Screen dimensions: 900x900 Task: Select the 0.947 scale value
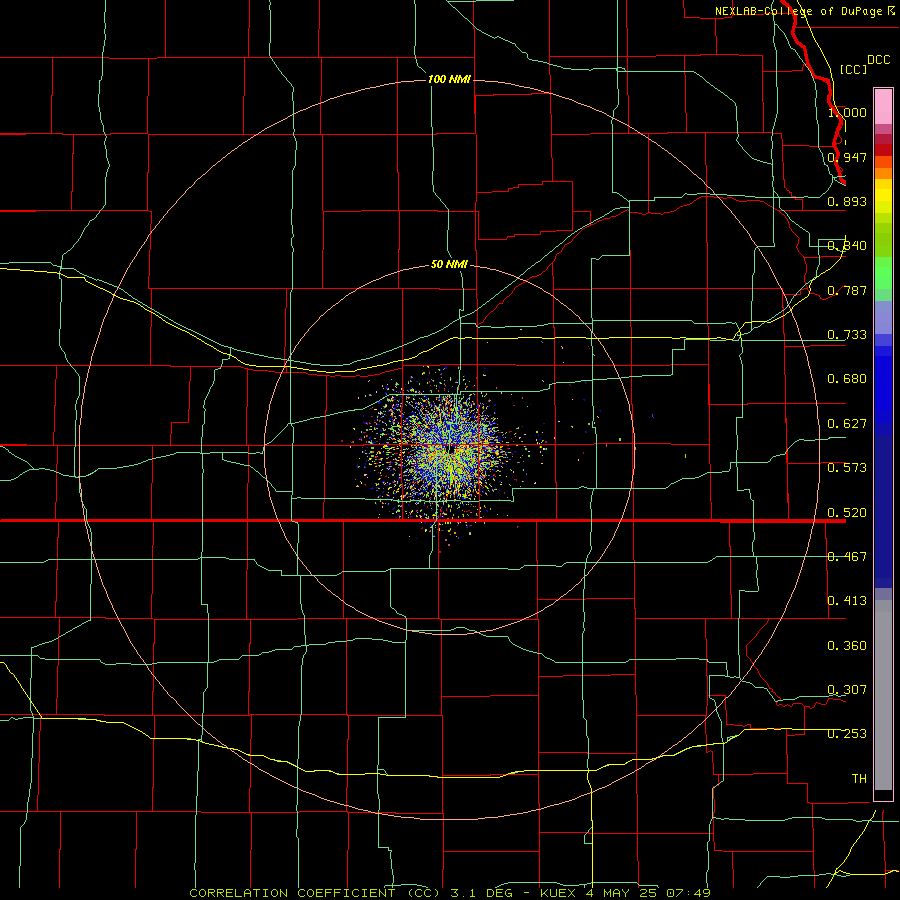[847, 157]
